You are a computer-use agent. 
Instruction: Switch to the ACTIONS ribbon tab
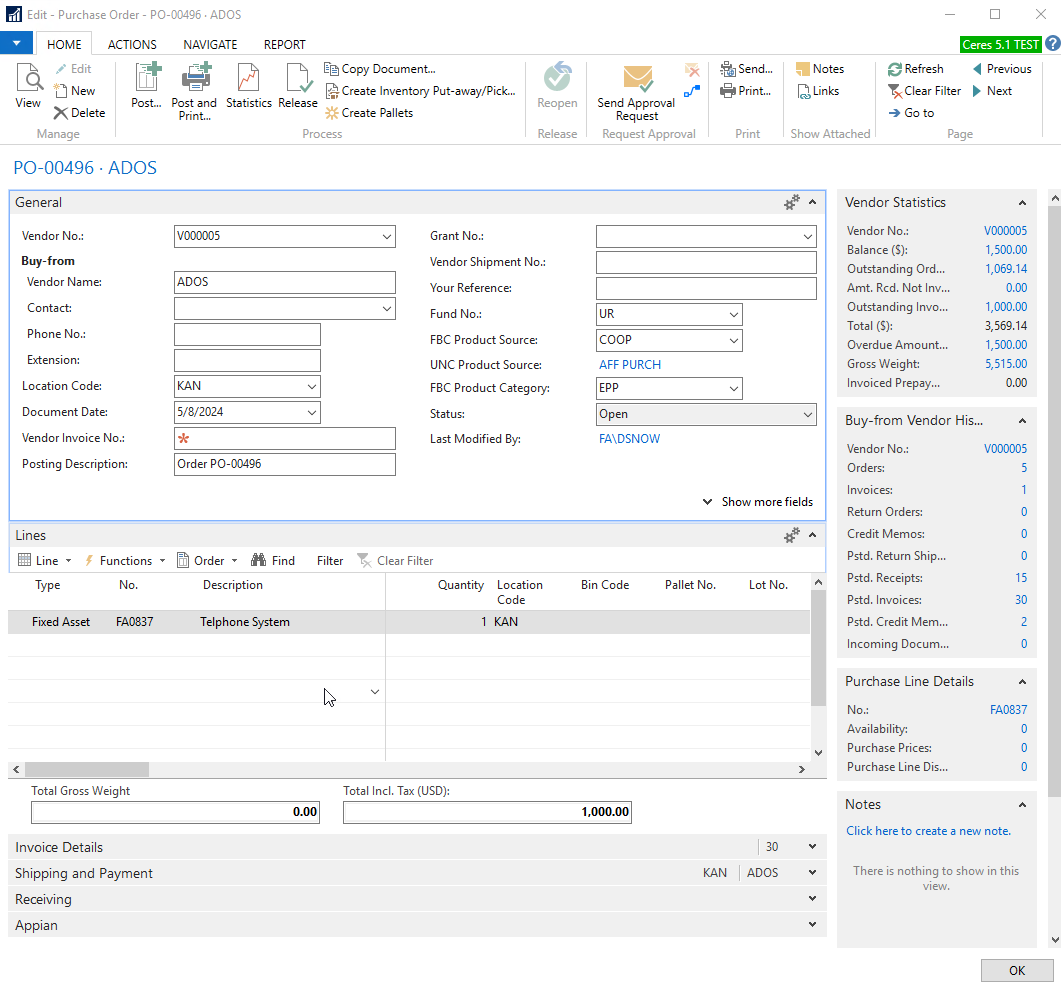[x=132, y=44]
